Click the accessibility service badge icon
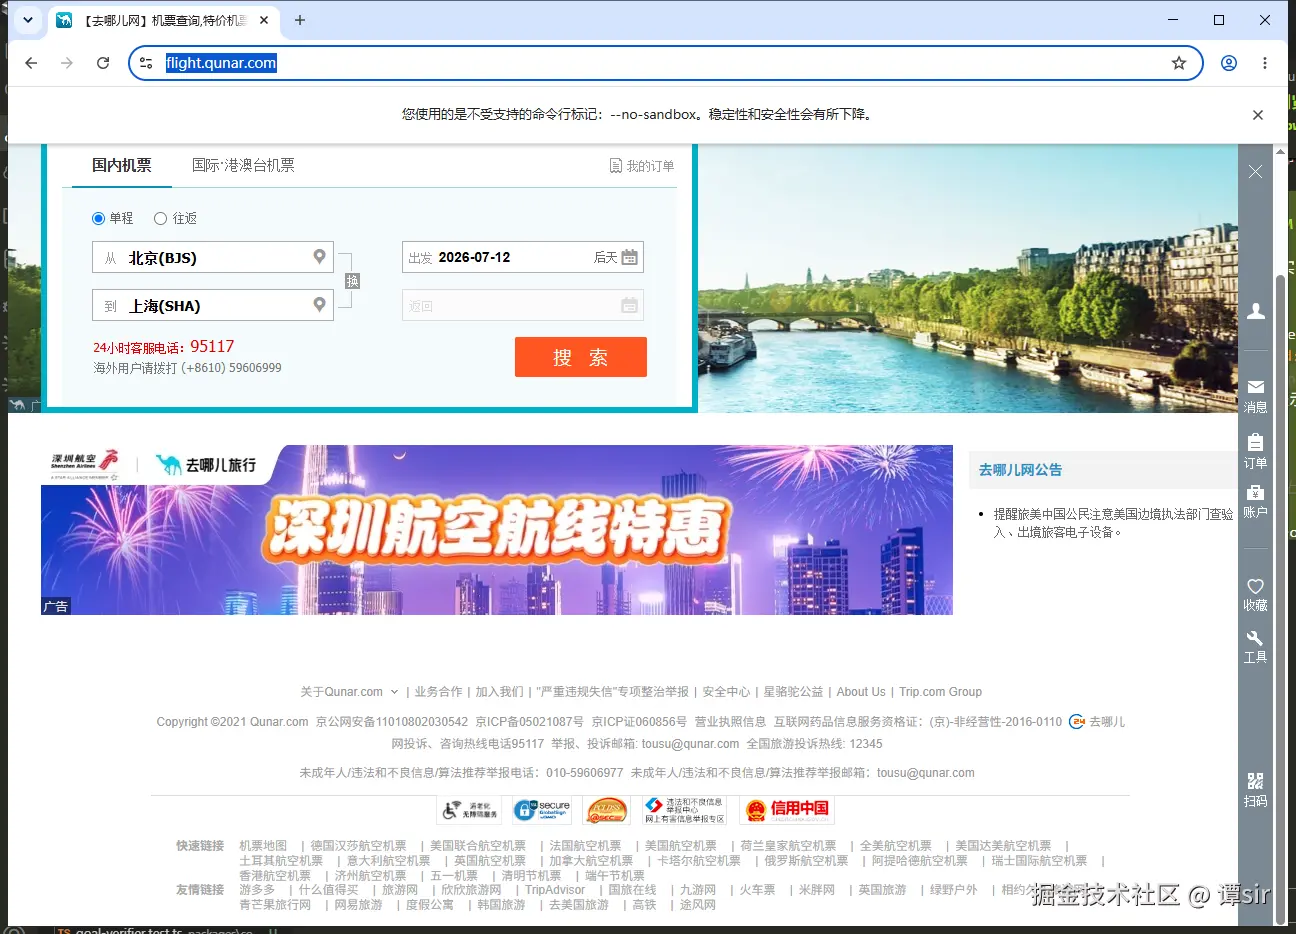The image size is (1296, 934). point(470,810)
